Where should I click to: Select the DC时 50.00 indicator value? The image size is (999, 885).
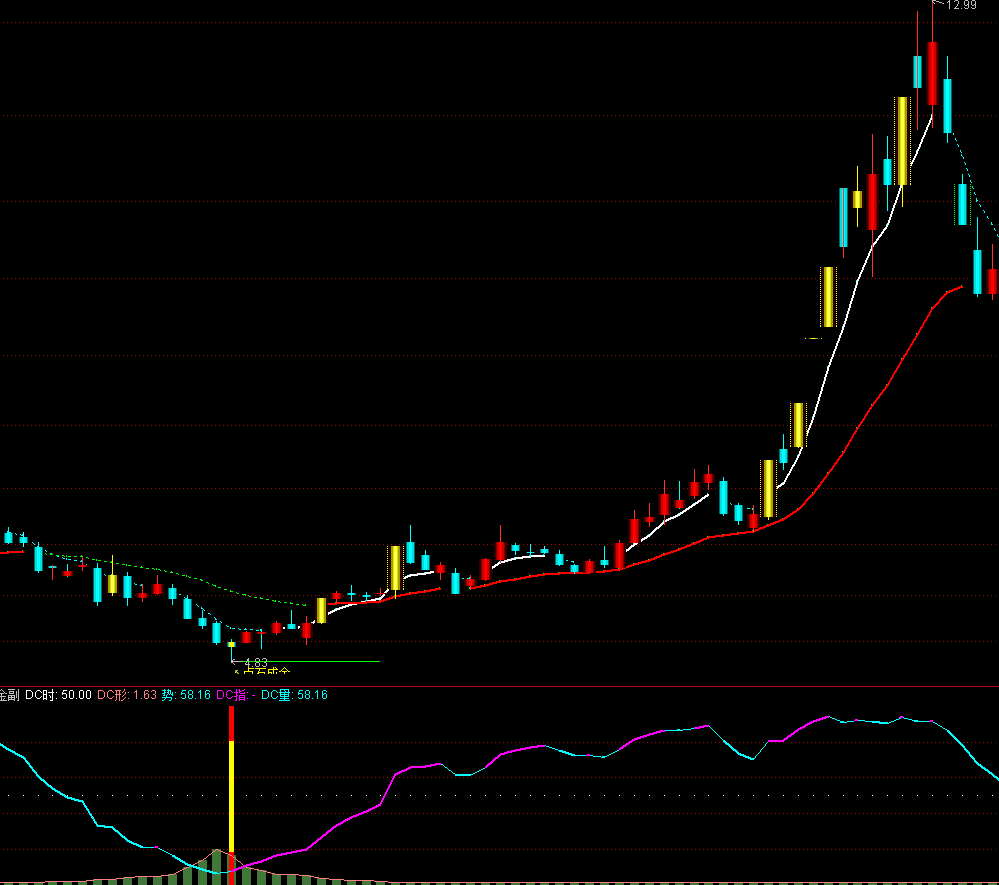click(x=59, y=695)
